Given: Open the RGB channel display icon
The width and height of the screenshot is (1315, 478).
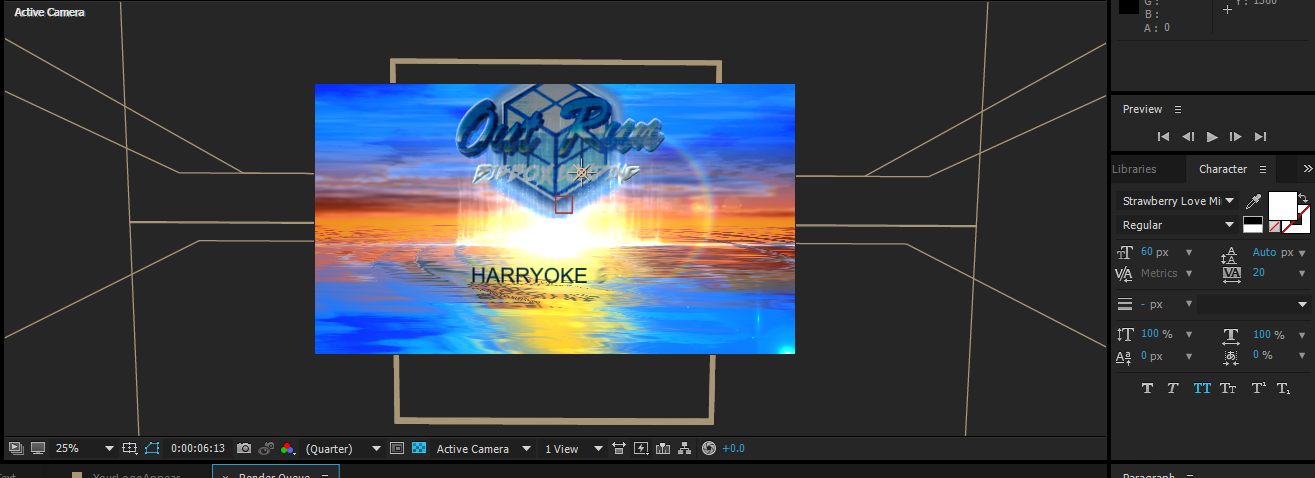Looking at the screenshot, I should 287,449.
